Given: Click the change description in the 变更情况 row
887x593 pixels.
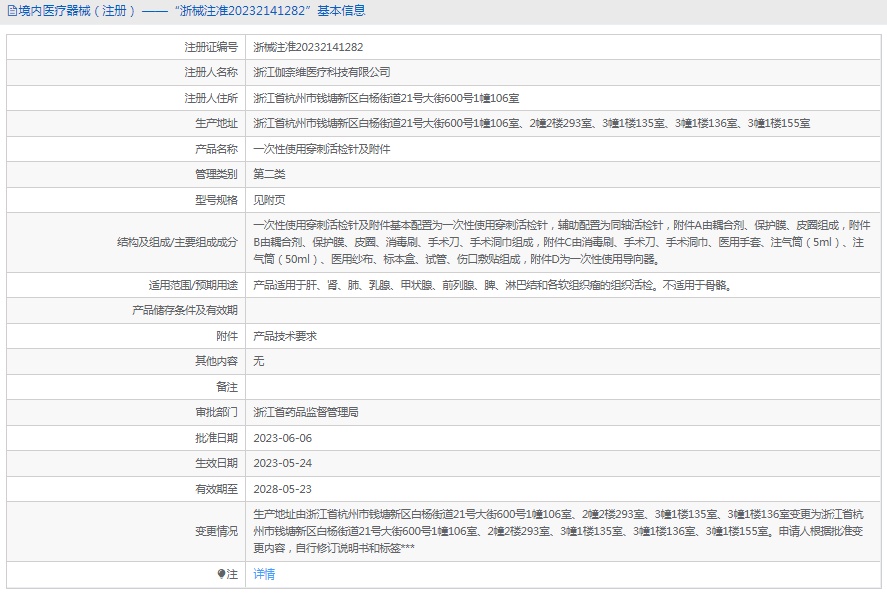Looking at the screenshot, I should point(559,531).
